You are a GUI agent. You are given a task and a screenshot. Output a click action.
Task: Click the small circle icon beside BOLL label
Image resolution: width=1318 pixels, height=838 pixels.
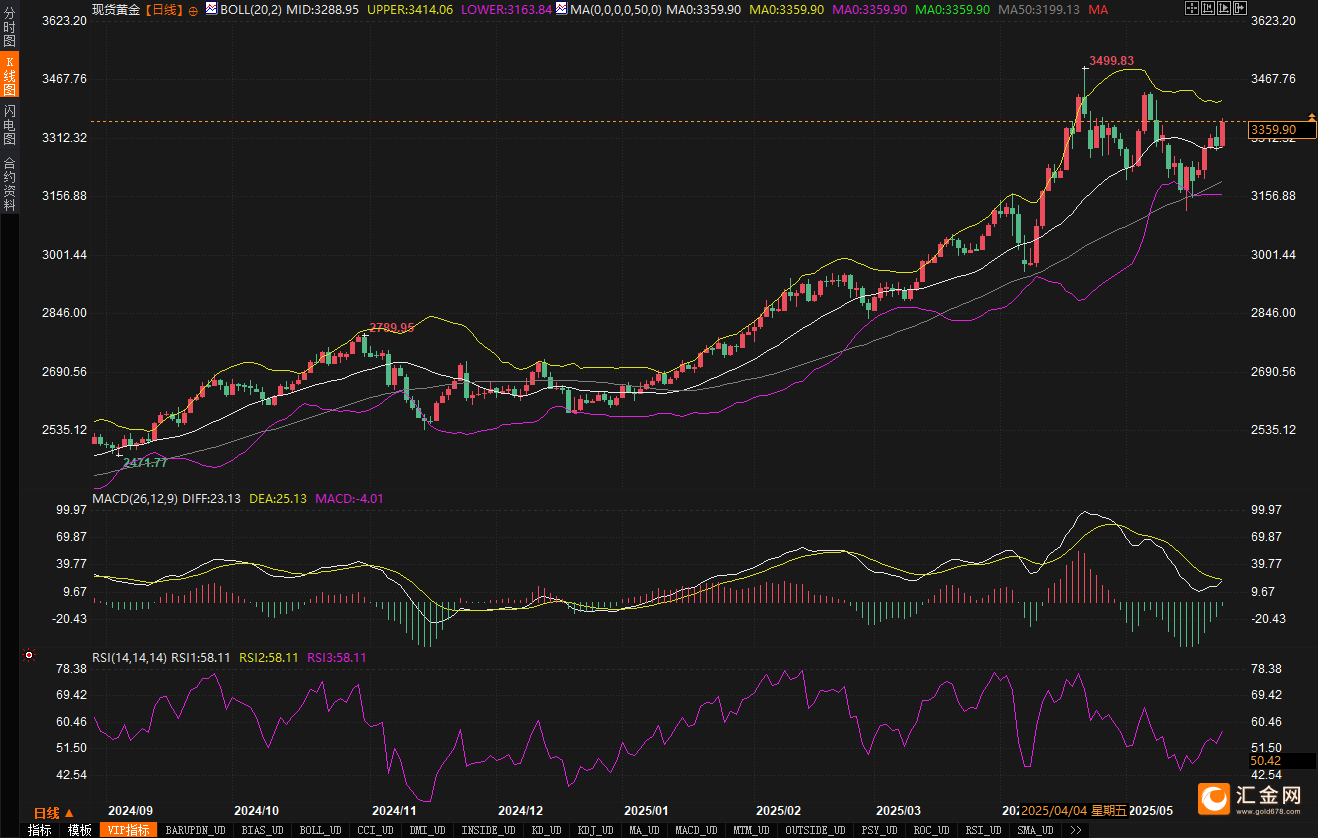click(193, 10)
